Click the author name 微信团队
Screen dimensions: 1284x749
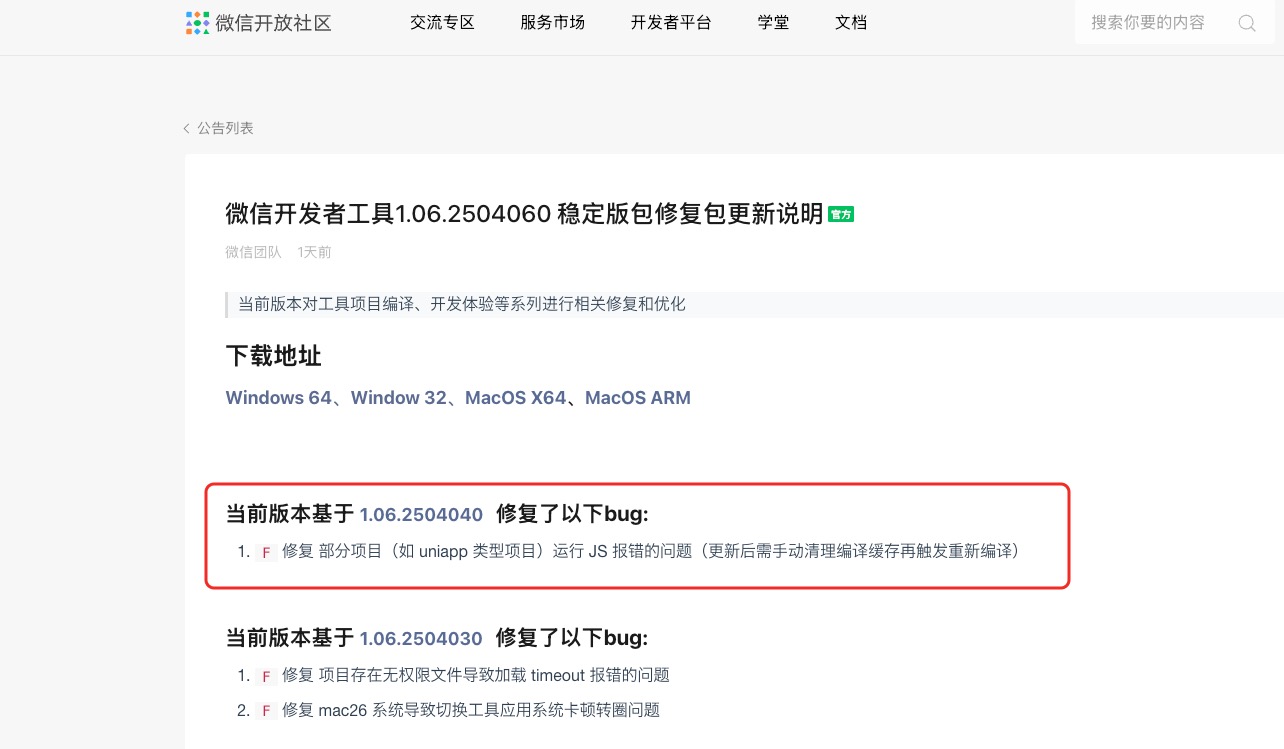click(x=254, y=252)
